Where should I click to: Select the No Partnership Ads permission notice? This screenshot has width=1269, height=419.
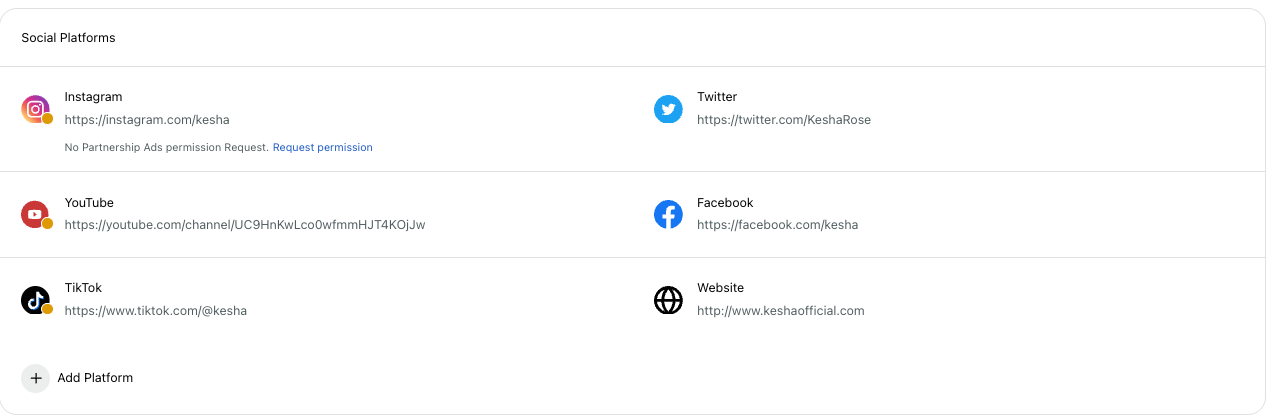tap(167, 148)
